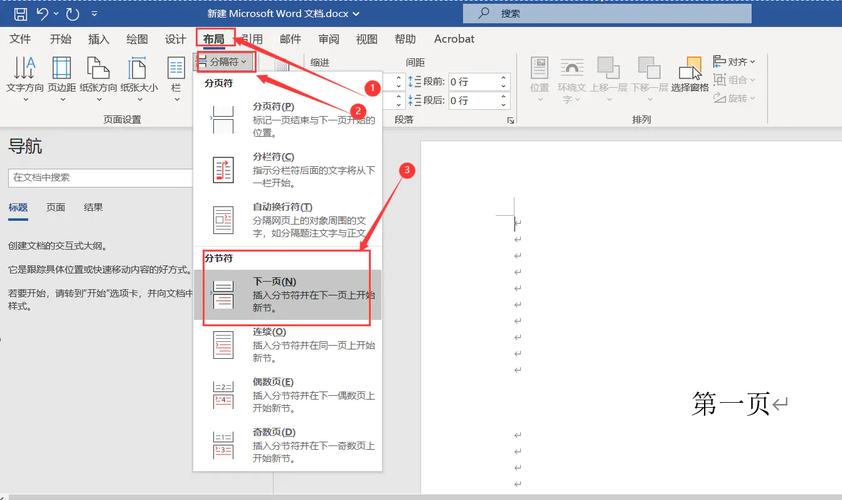Choose 奇数页(D) odd page section break
The width and height of the screenshot is (842, 500).
[287, 445]
